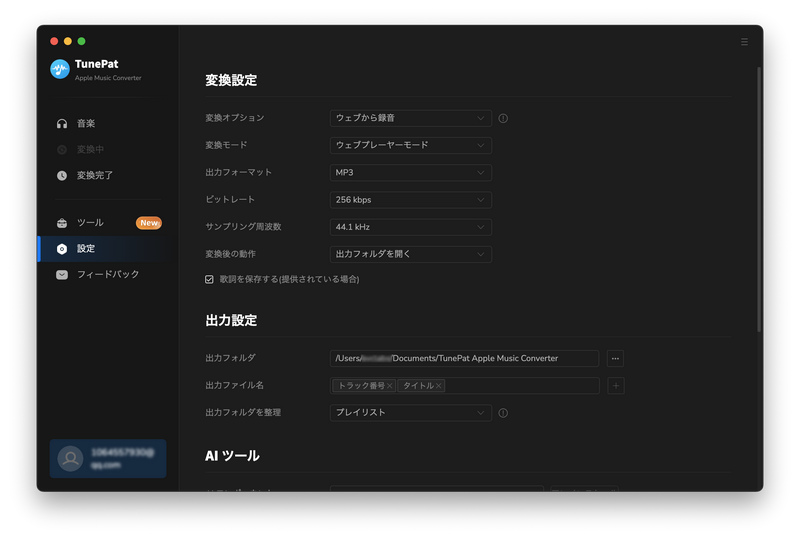
Task: Click the AI ツール heading
Action: [232, 456]
